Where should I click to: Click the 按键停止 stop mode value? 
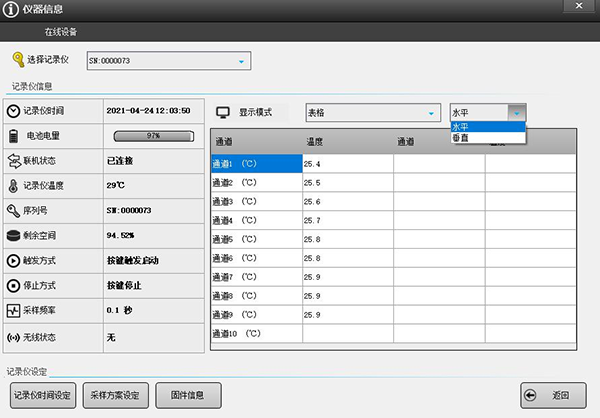(x=124, y=286)
